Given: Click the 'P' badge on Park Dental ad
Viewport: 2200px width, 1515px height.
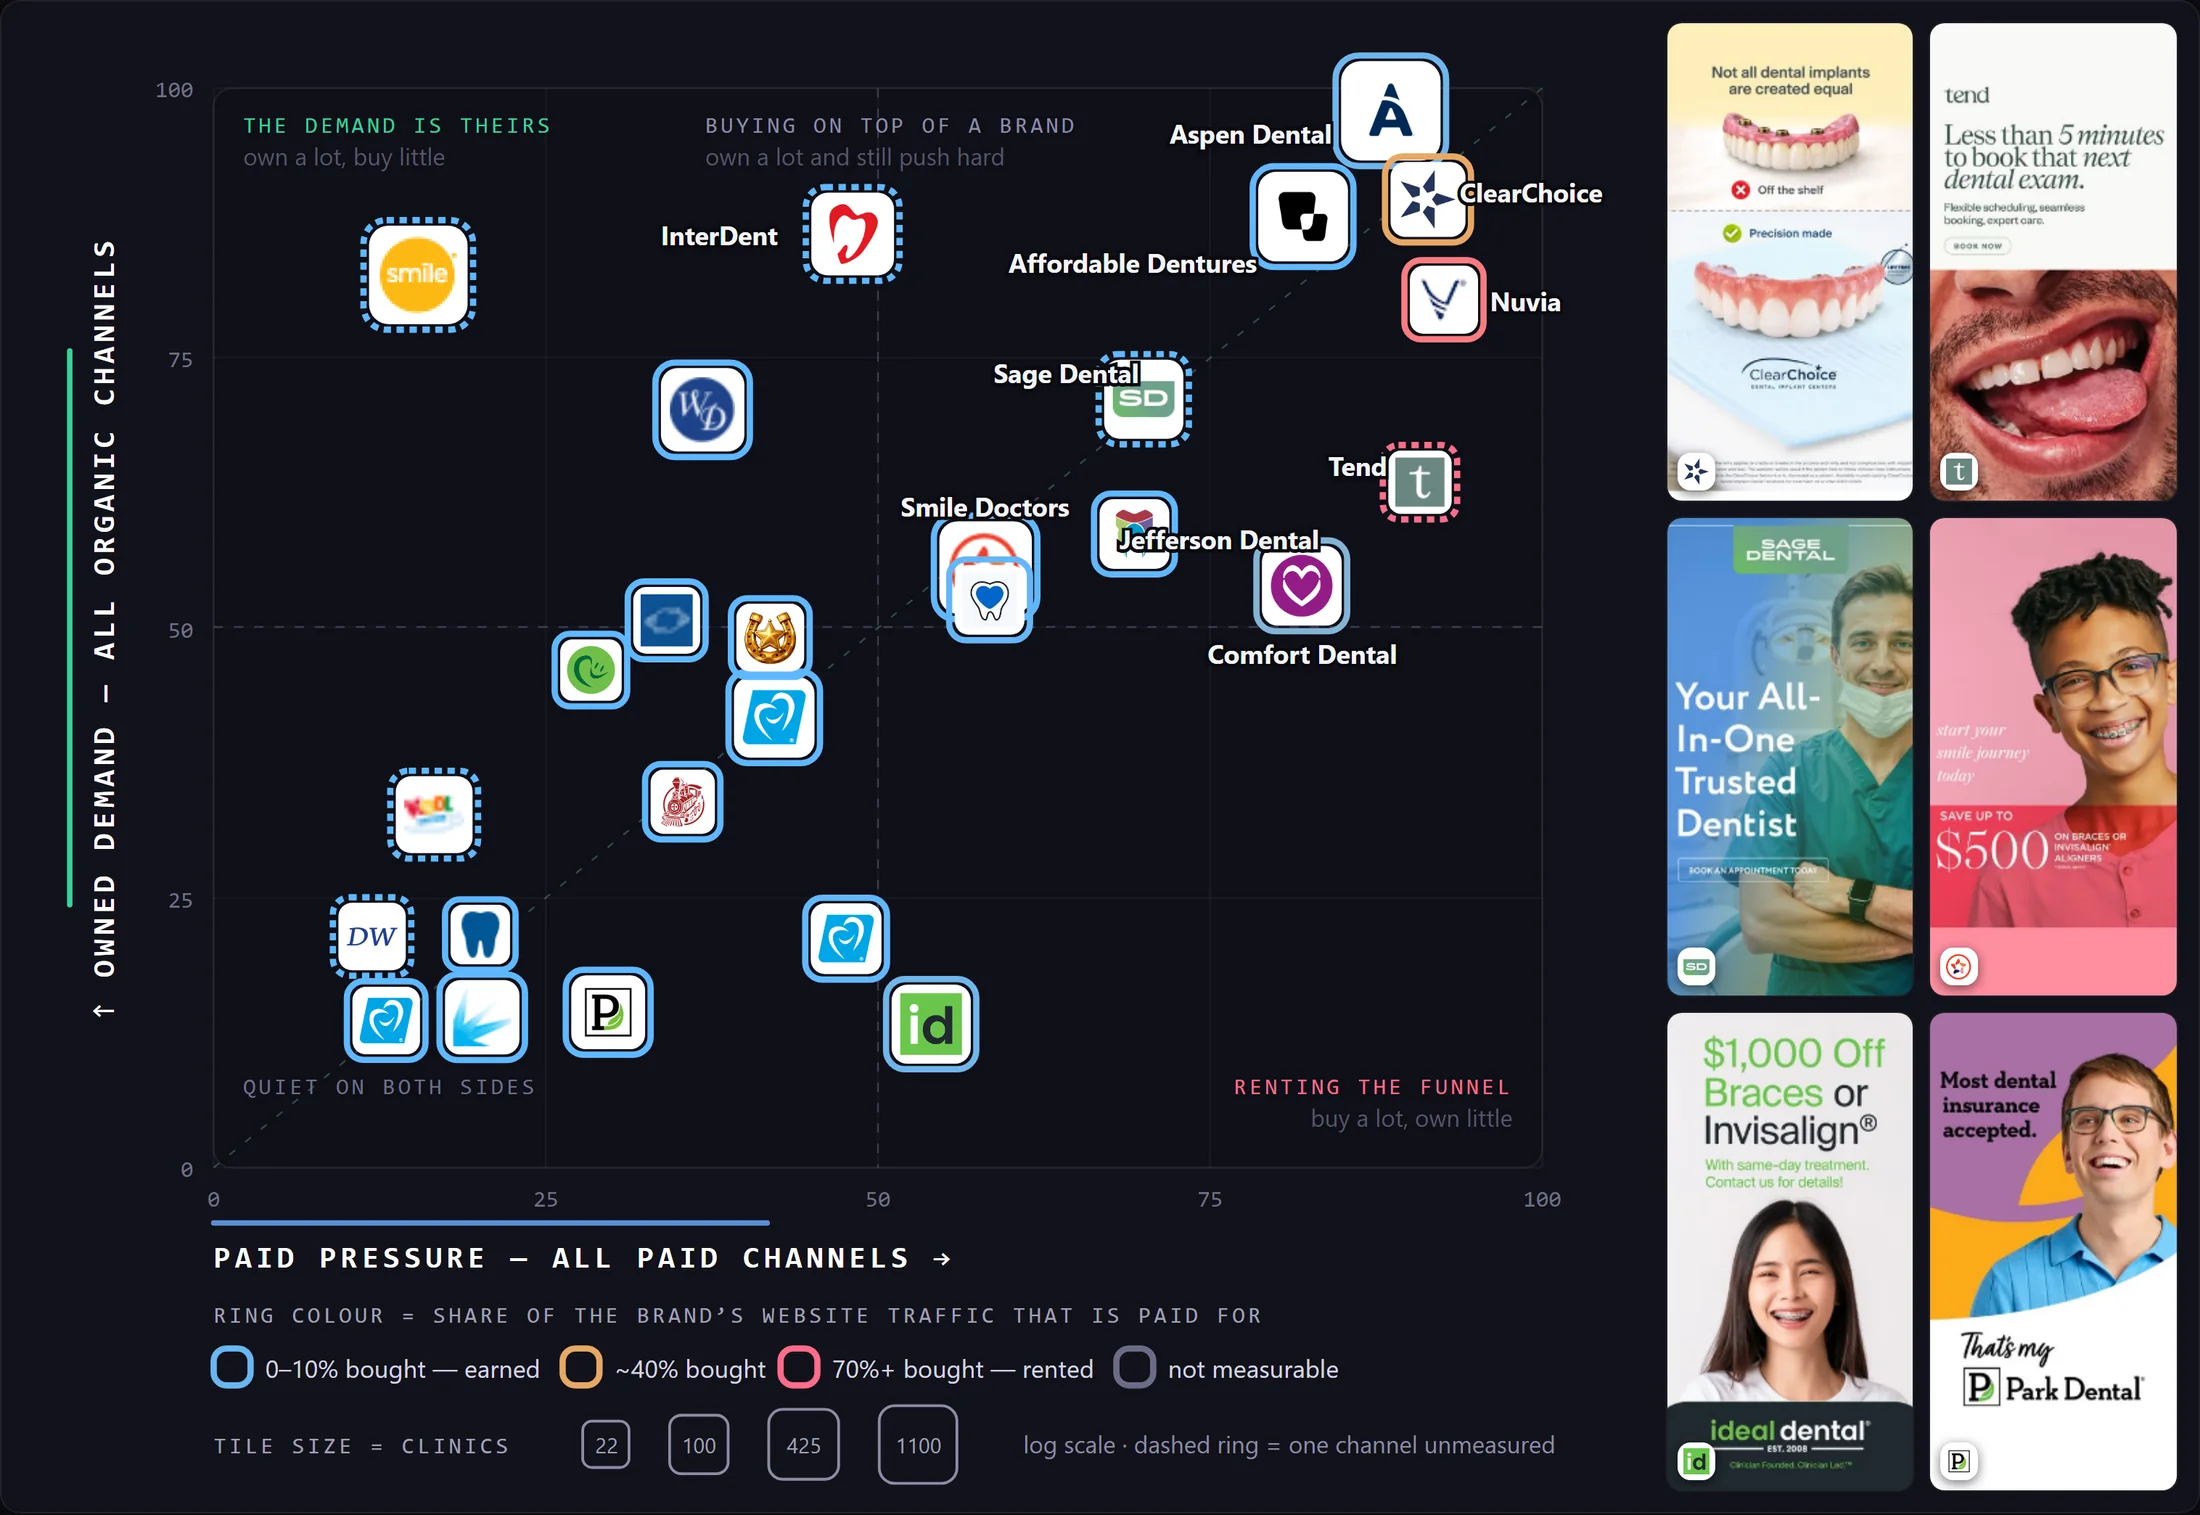Looking at the screenshot, I should coord(1959,1462).
